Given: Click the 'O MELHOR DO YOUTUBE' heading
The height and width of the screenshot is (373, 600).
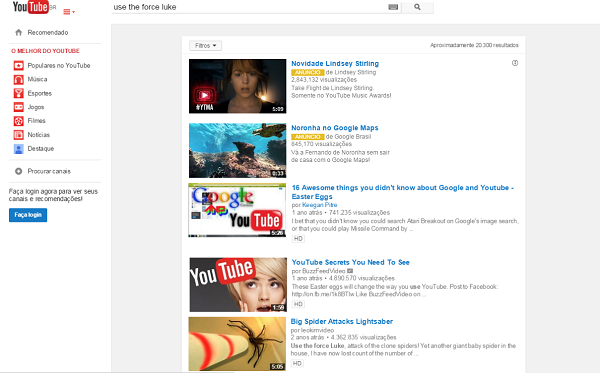Looking at the screenshot, I should point(45,51).
